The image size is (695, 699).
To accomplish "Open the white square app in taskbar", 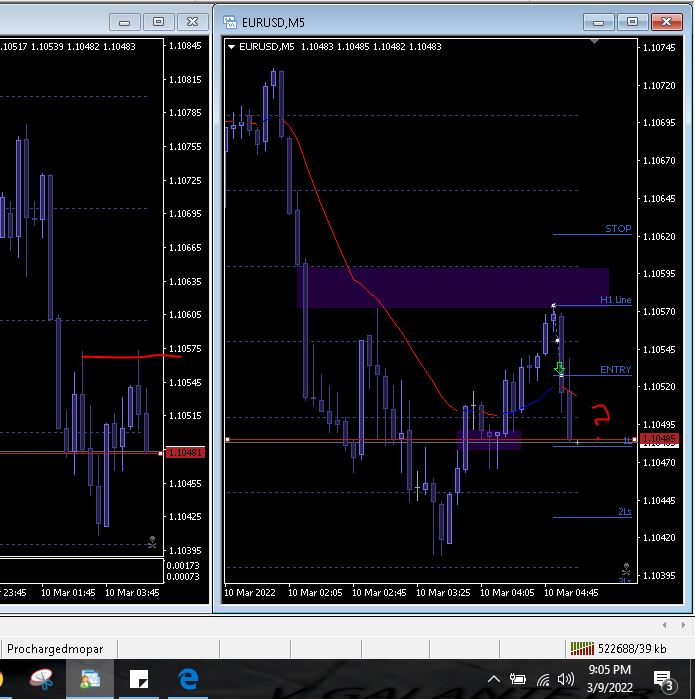I will click(x=139, y=679).
